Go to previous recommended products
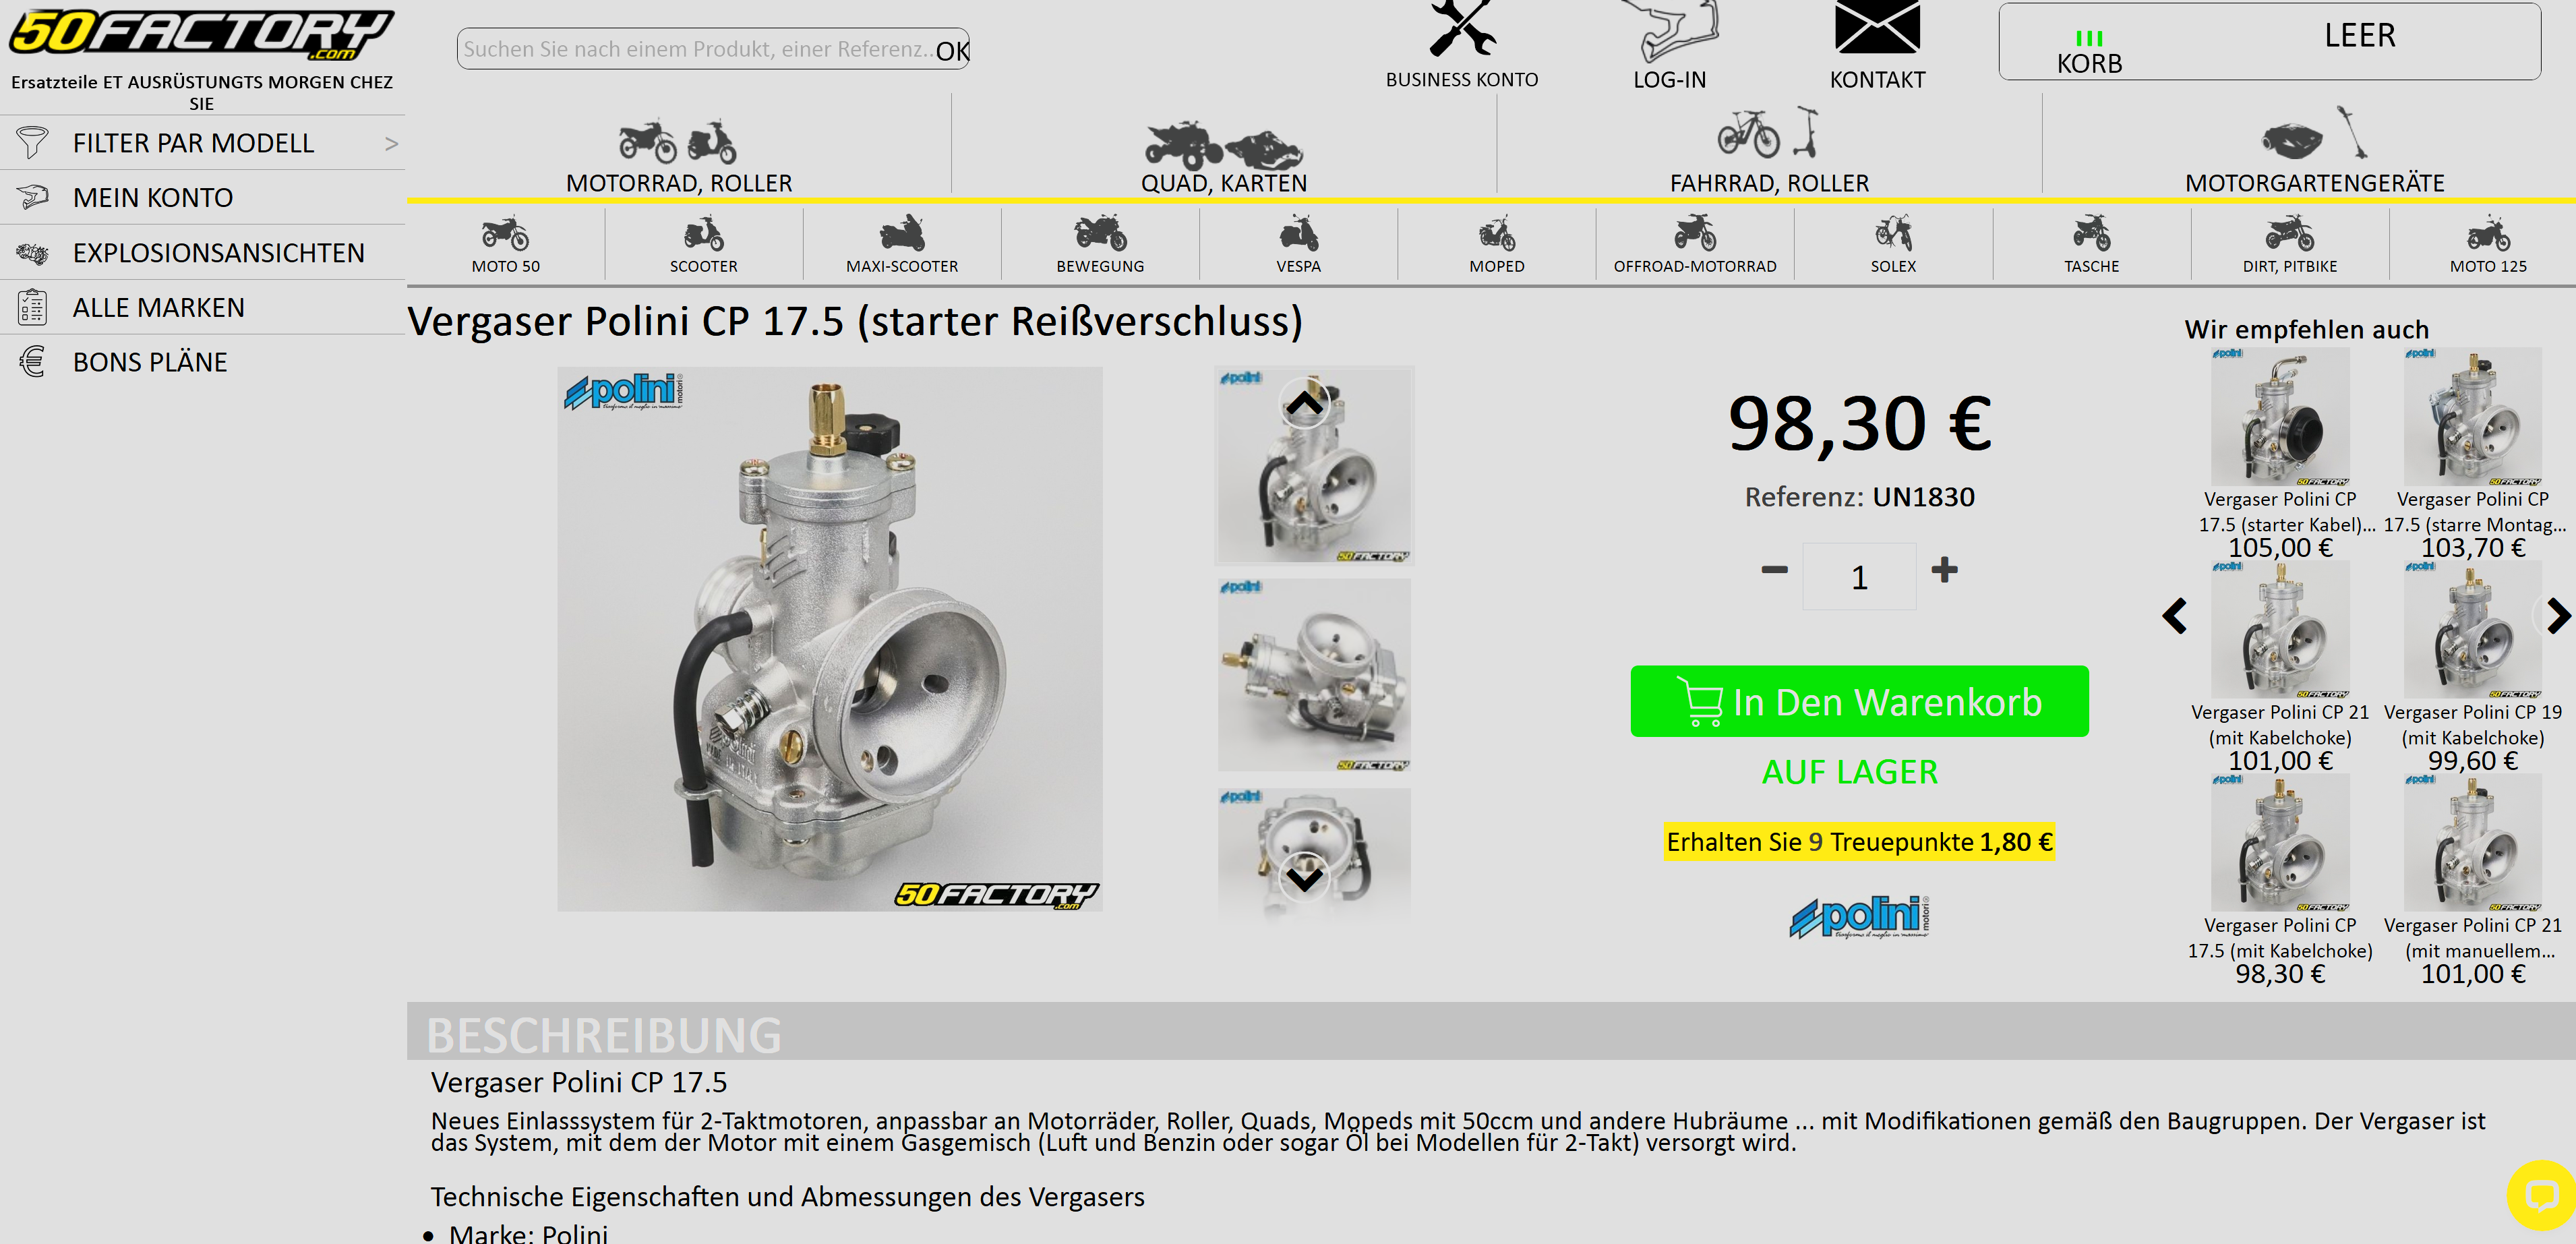 click(x=2174, y=615)
